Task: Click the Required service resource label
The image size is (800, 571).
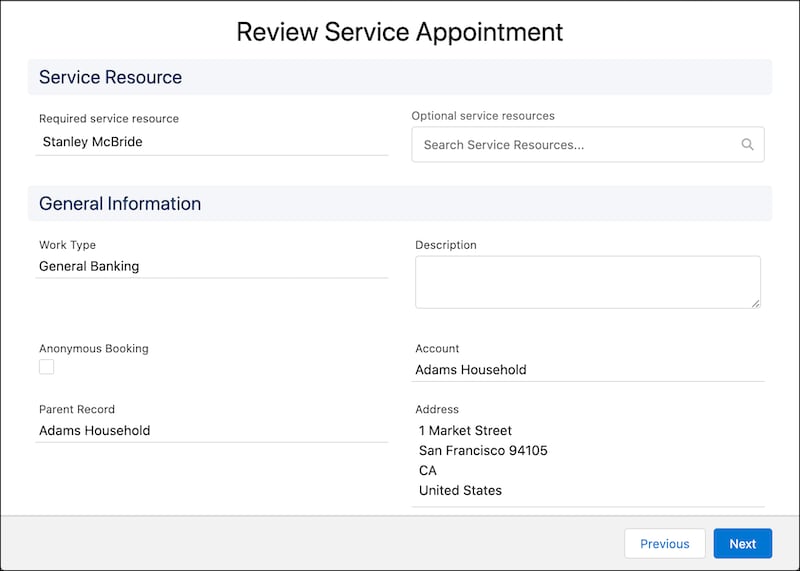Action: pos(109,118)
